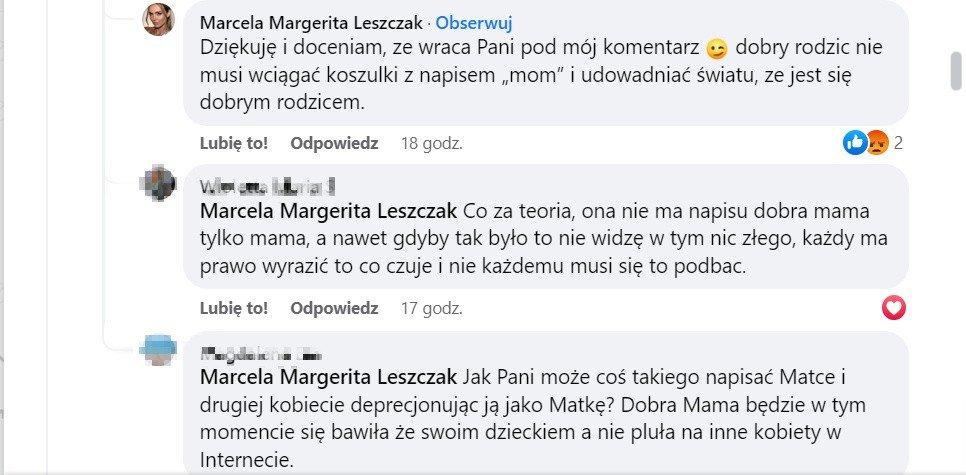Click the blurred avatar of the second commenter
The image size is (966, 475).
click(x=159, y=184)
